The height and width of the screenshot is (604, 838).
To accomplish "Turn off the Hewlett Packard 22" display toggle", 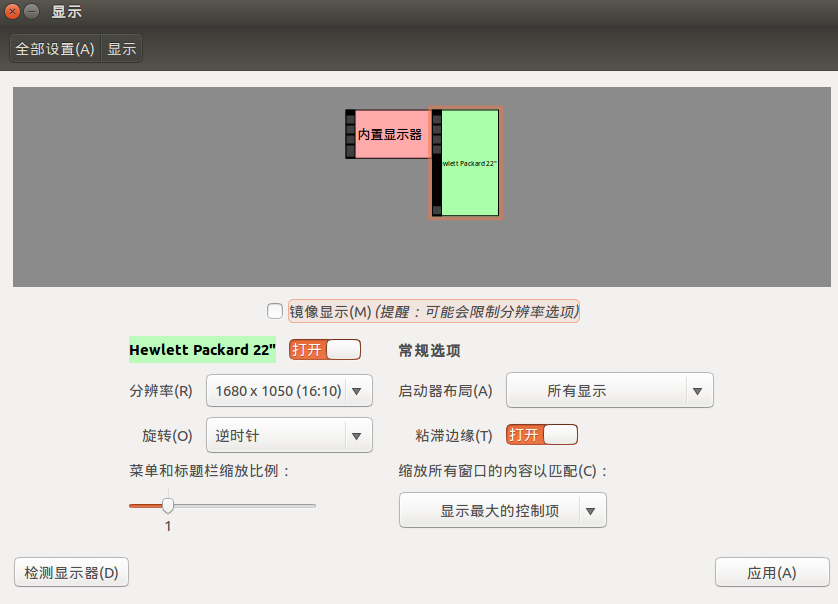I will (324, 349).
